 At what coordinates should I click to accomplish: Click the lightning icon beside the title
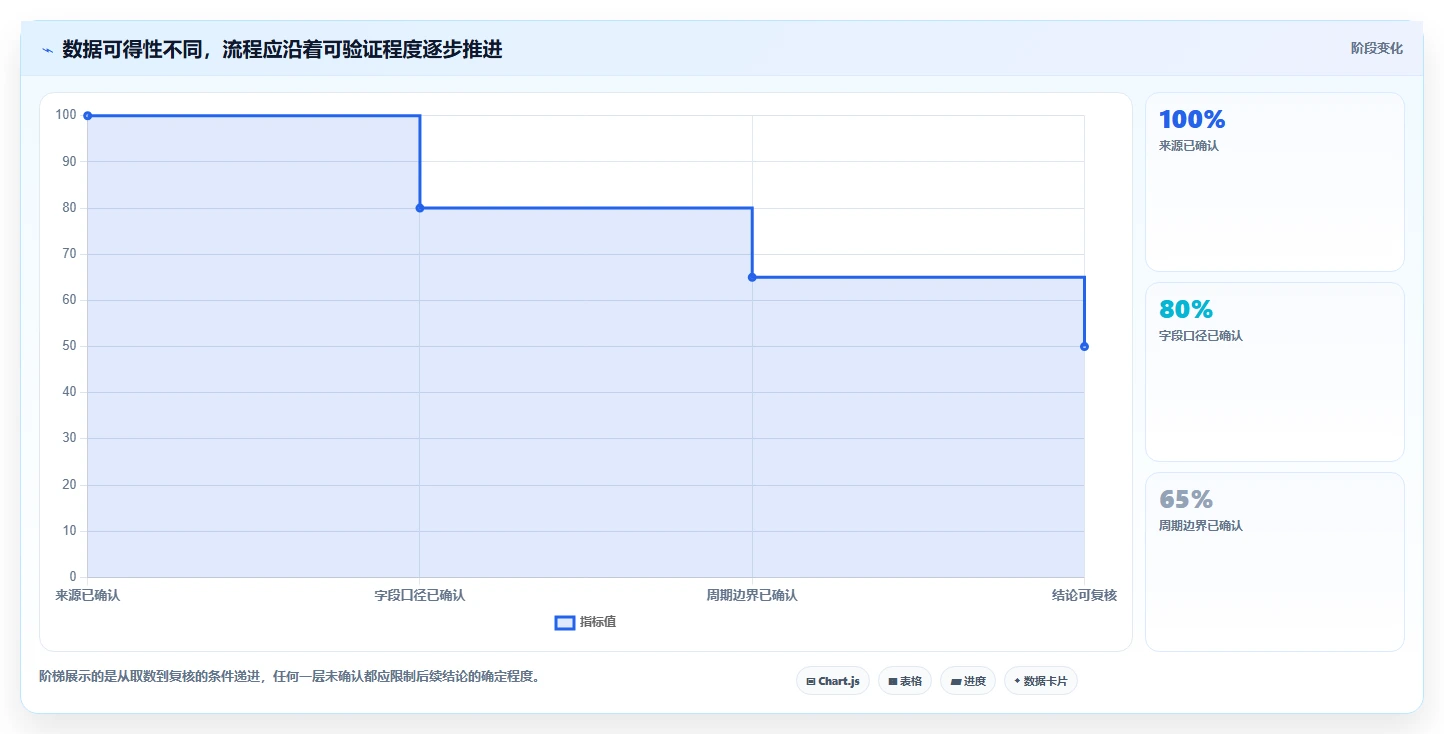tap(47, 50)
